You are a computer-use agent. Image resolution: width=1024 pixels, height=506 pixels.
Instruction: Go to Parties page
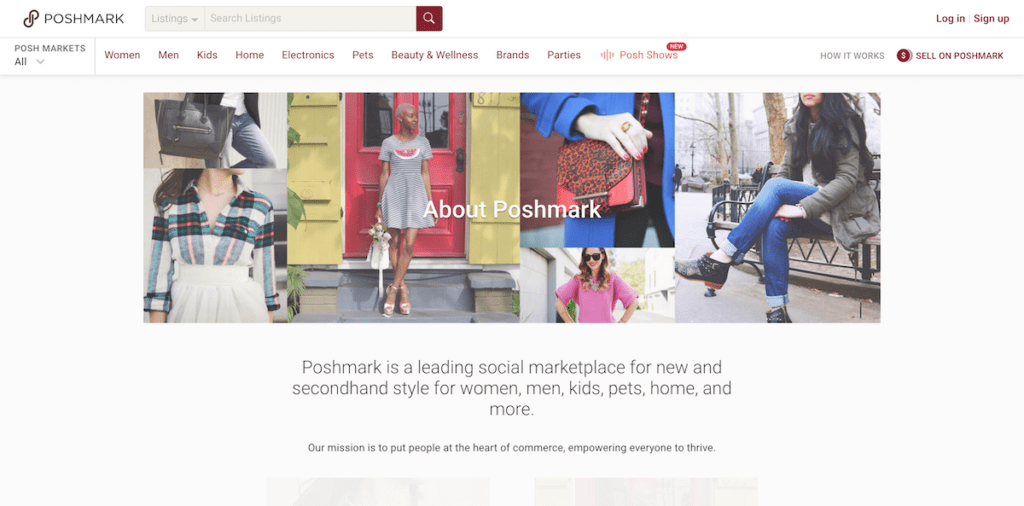click(564, 55)
